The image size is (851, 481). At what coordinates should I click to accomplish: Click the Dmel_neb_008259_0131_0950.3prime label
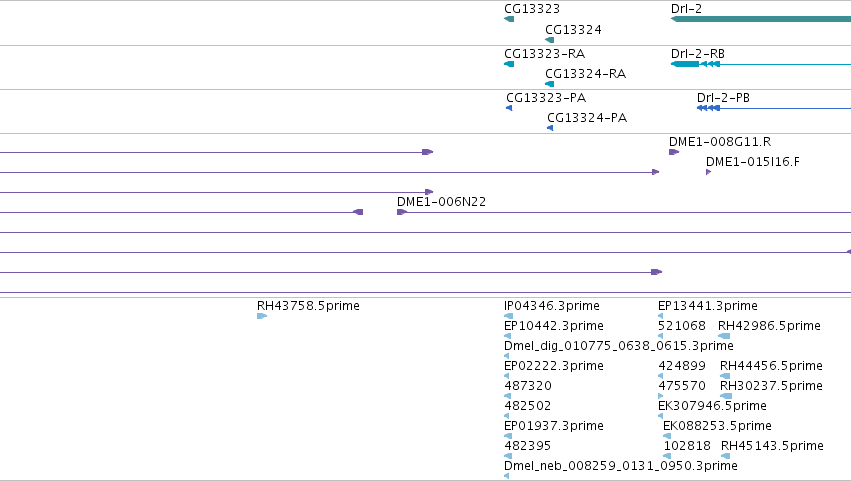(621, 466)
